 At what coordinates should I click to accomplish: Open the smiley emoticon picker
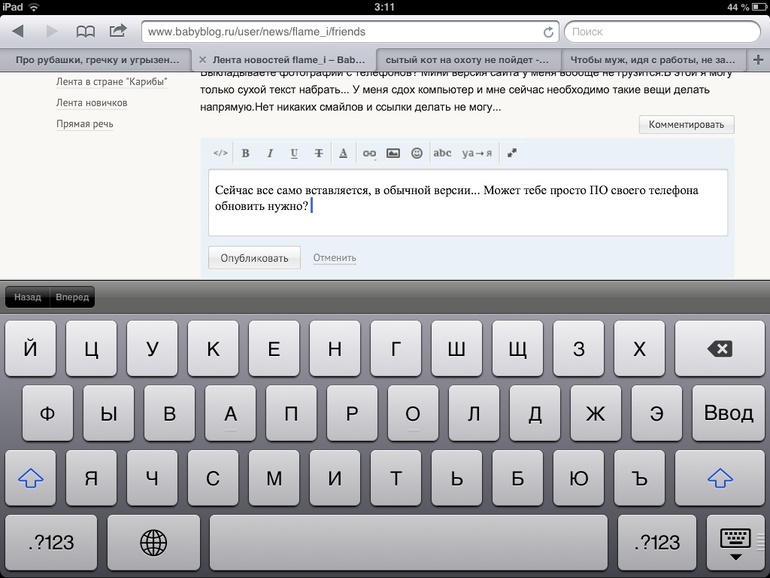(x=417, y=153)
